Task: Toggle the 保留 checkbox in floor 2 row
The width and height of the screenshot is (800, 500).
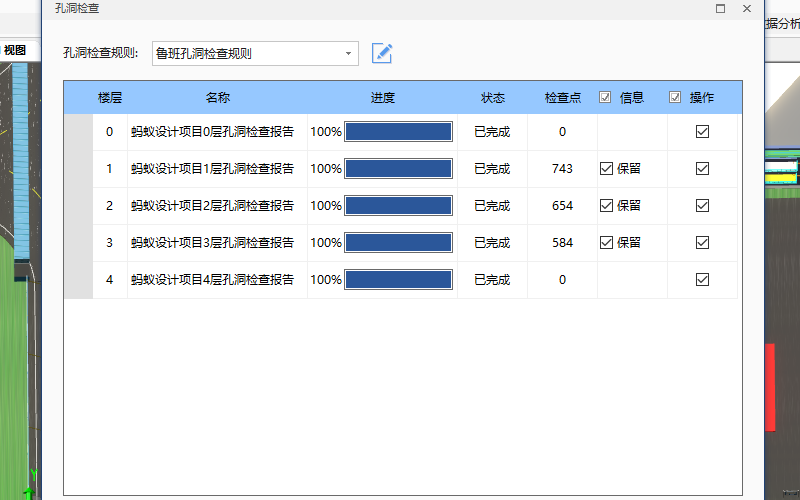Action: pyautogui.click(x=606, y=206)
